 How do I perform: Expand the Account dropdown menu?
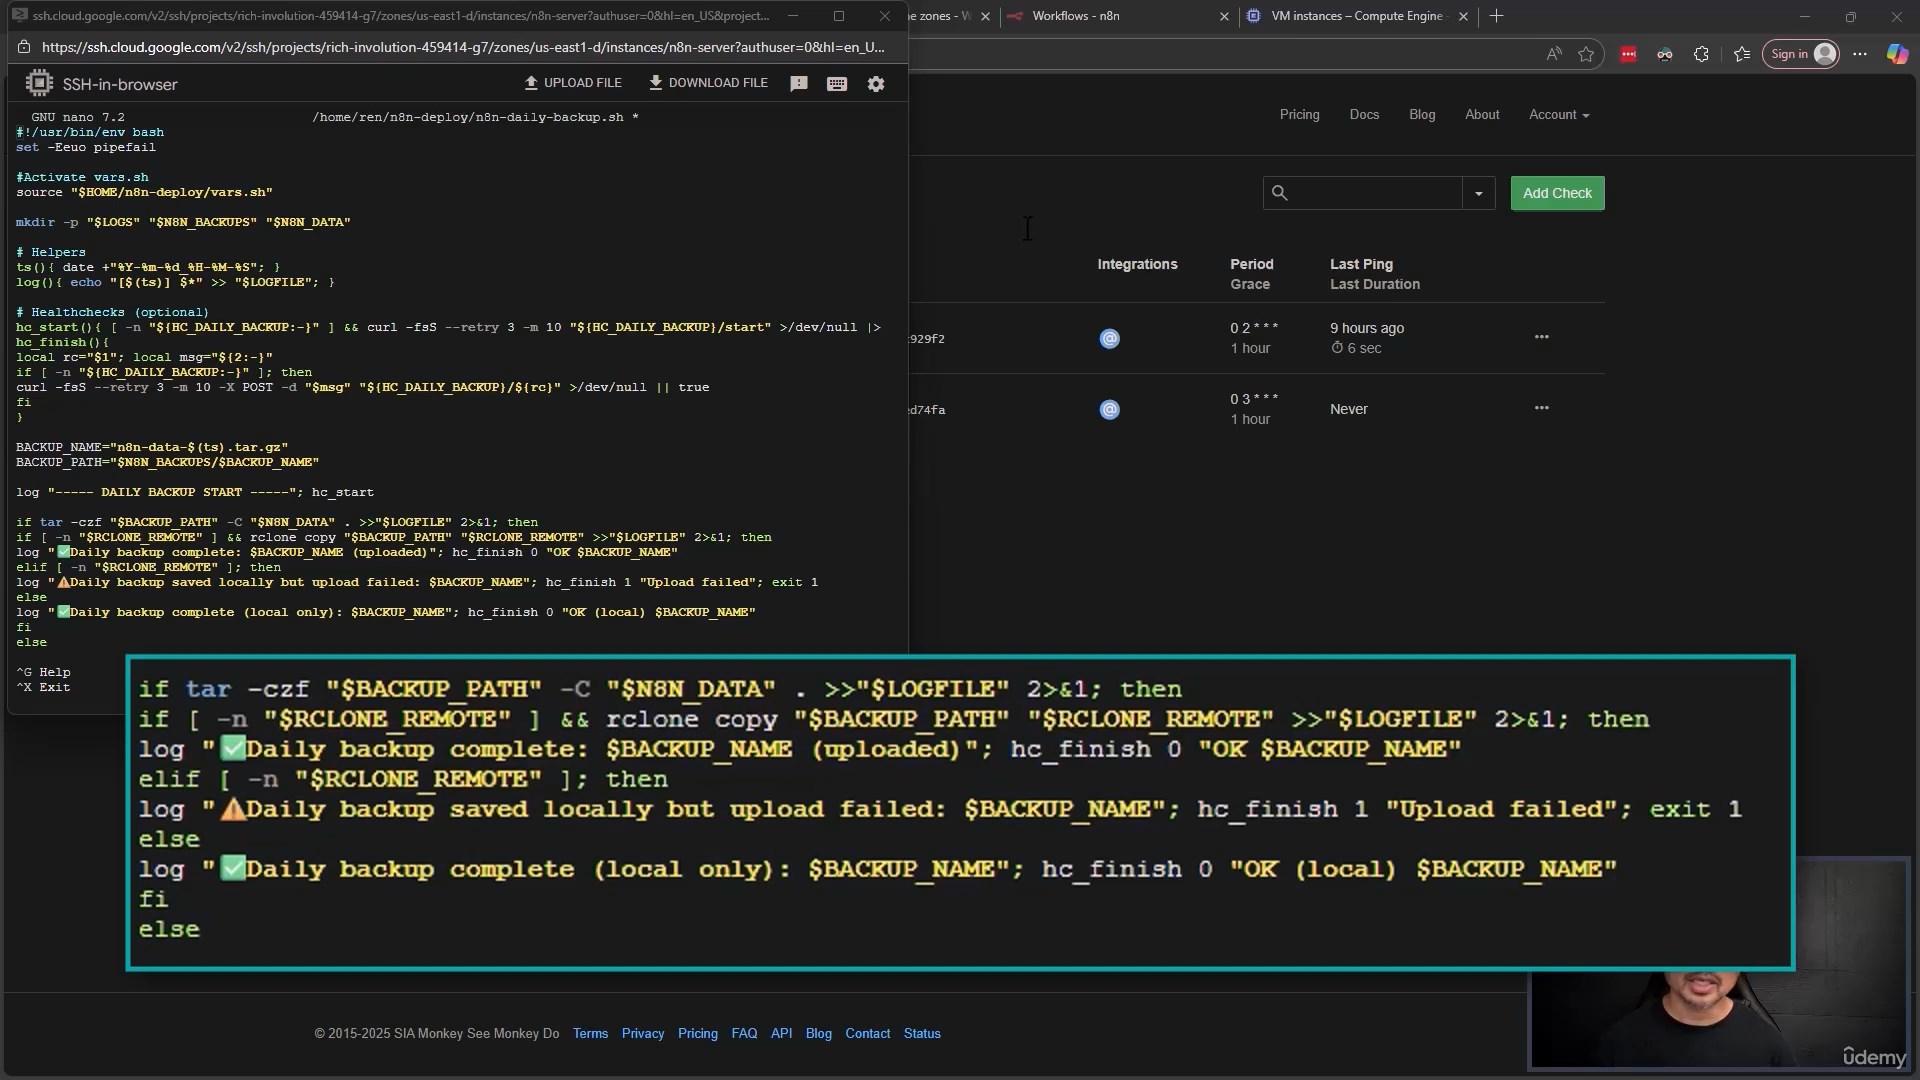(x=1558, y=115)
